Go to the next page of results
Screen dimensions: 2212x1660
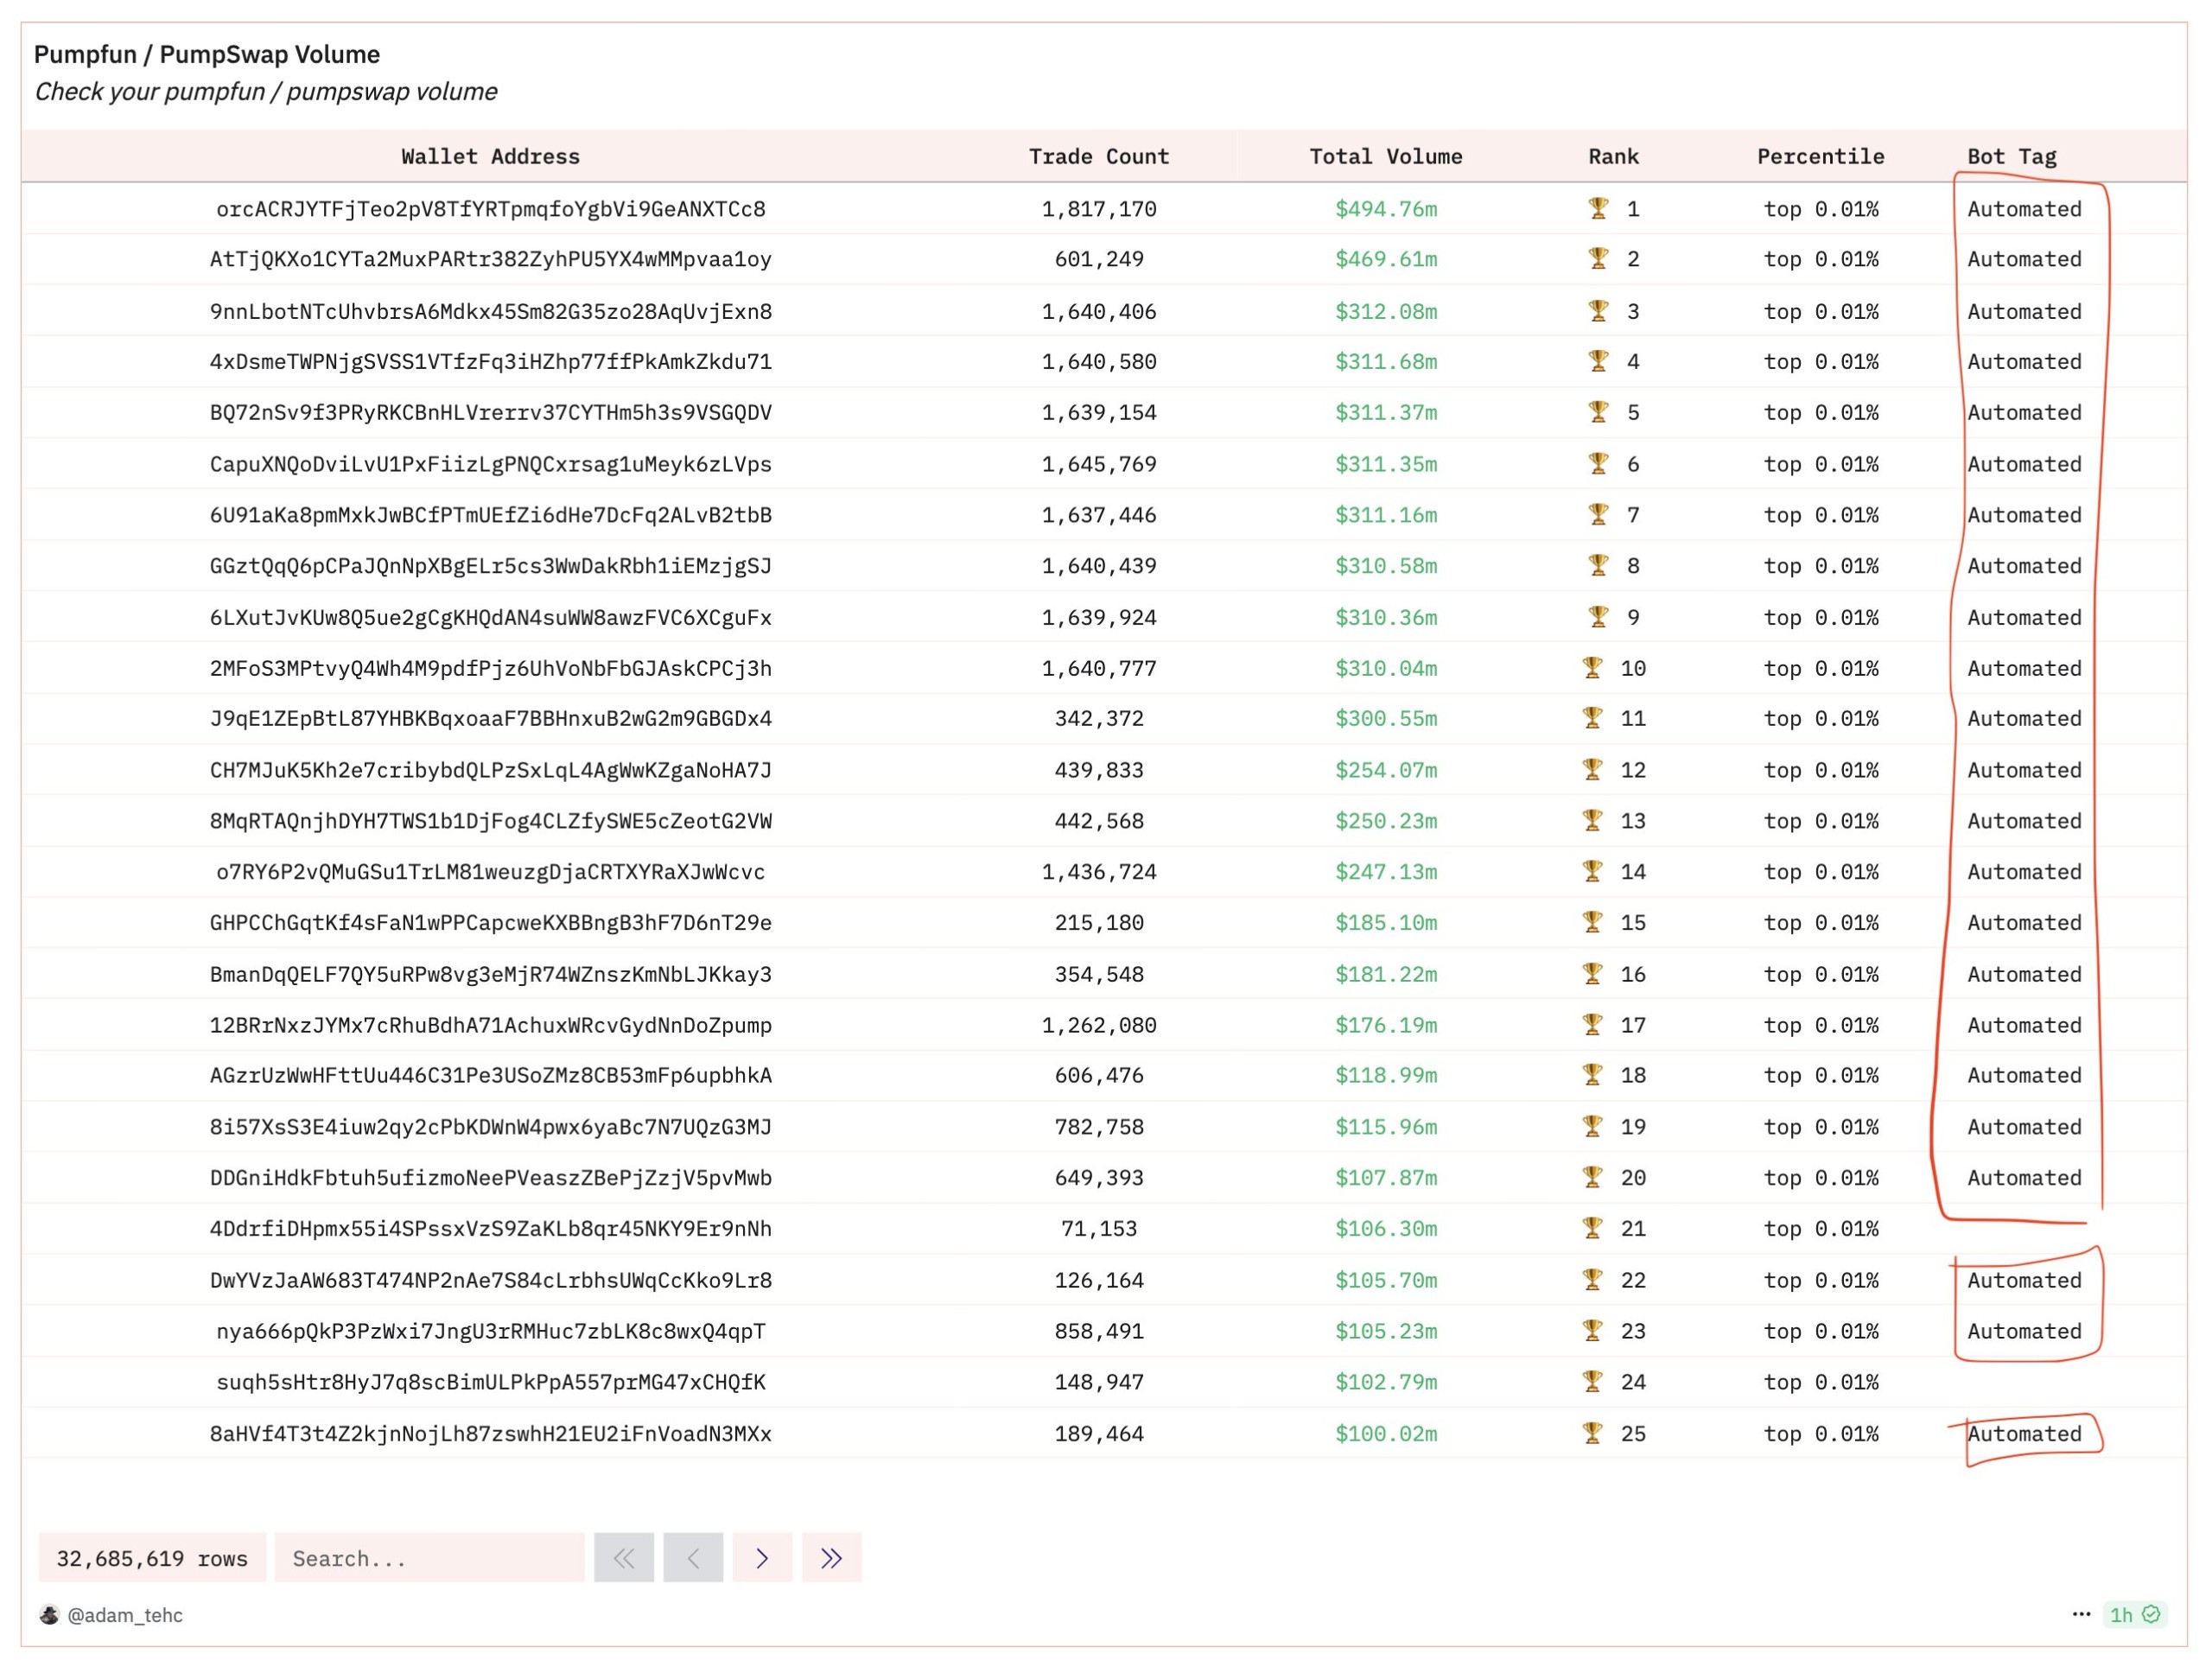point(762,1558)
